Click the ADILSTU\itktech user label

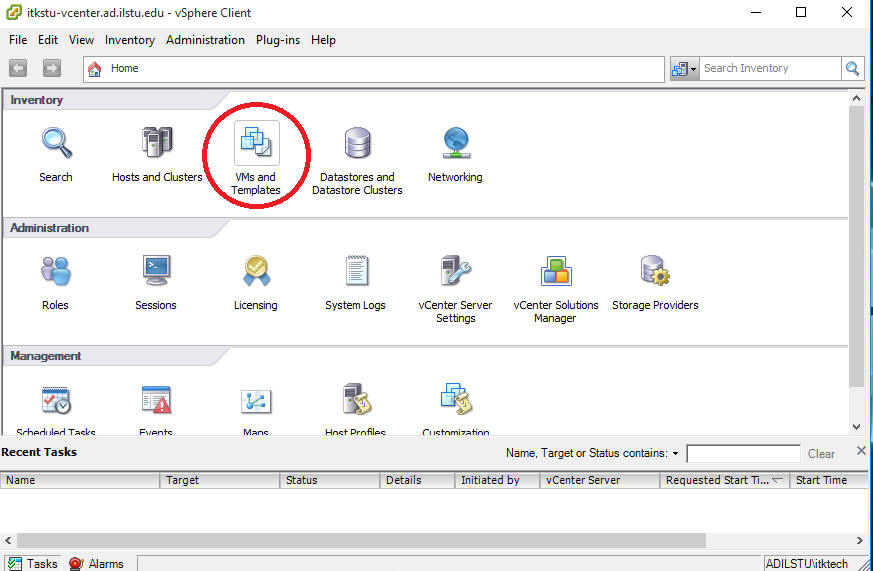(806, 563)
